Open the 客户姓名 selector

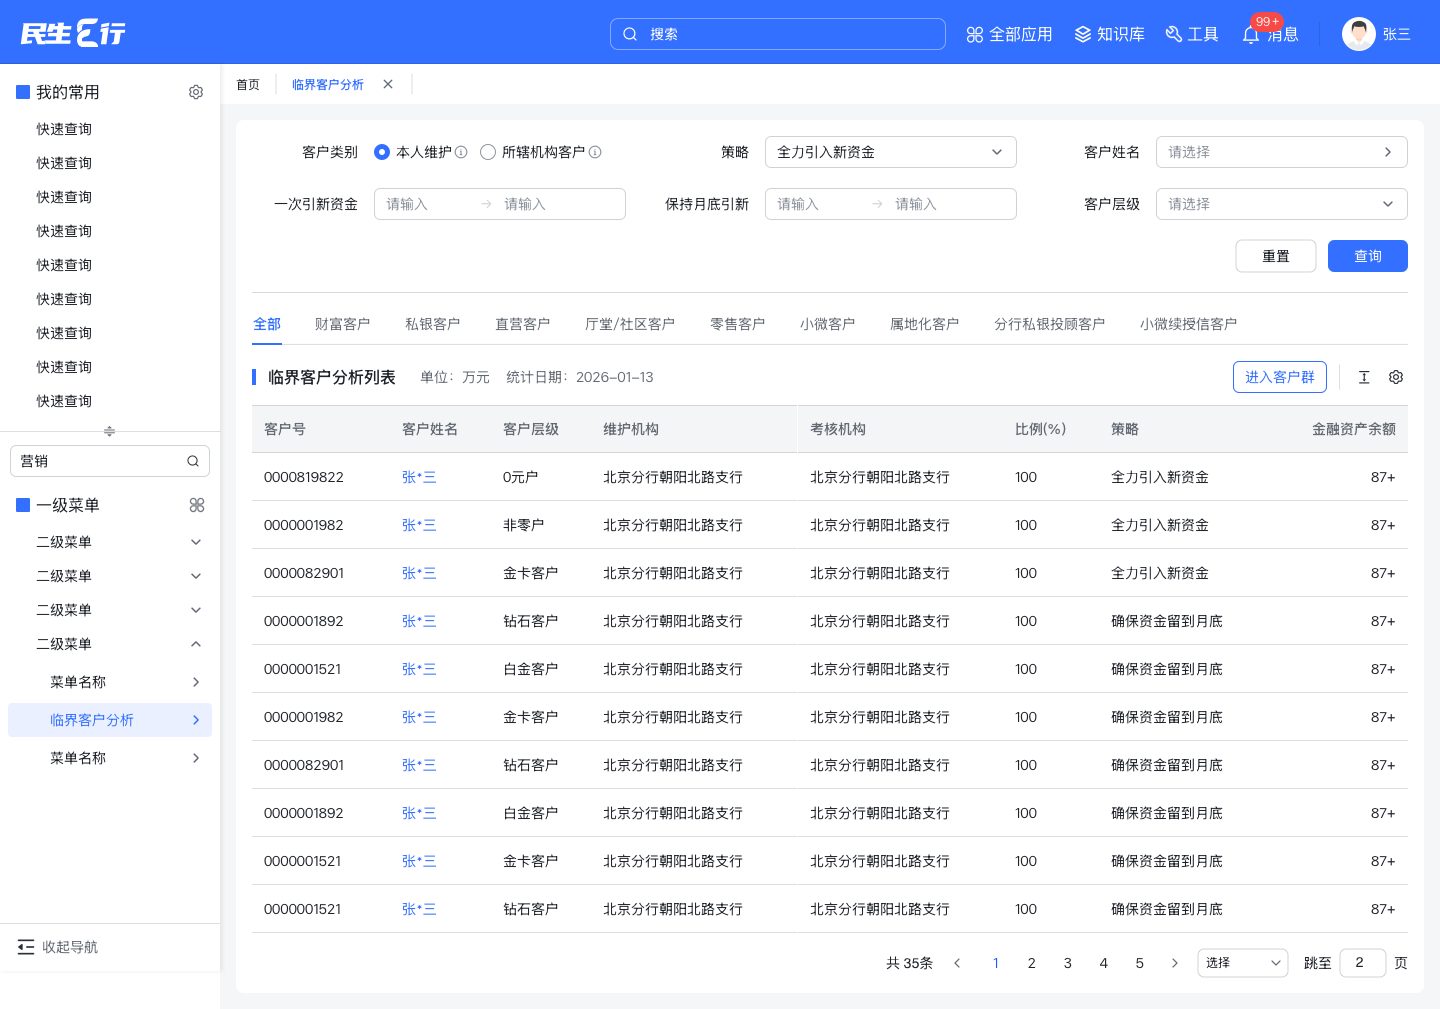[x=1282, y=152]
